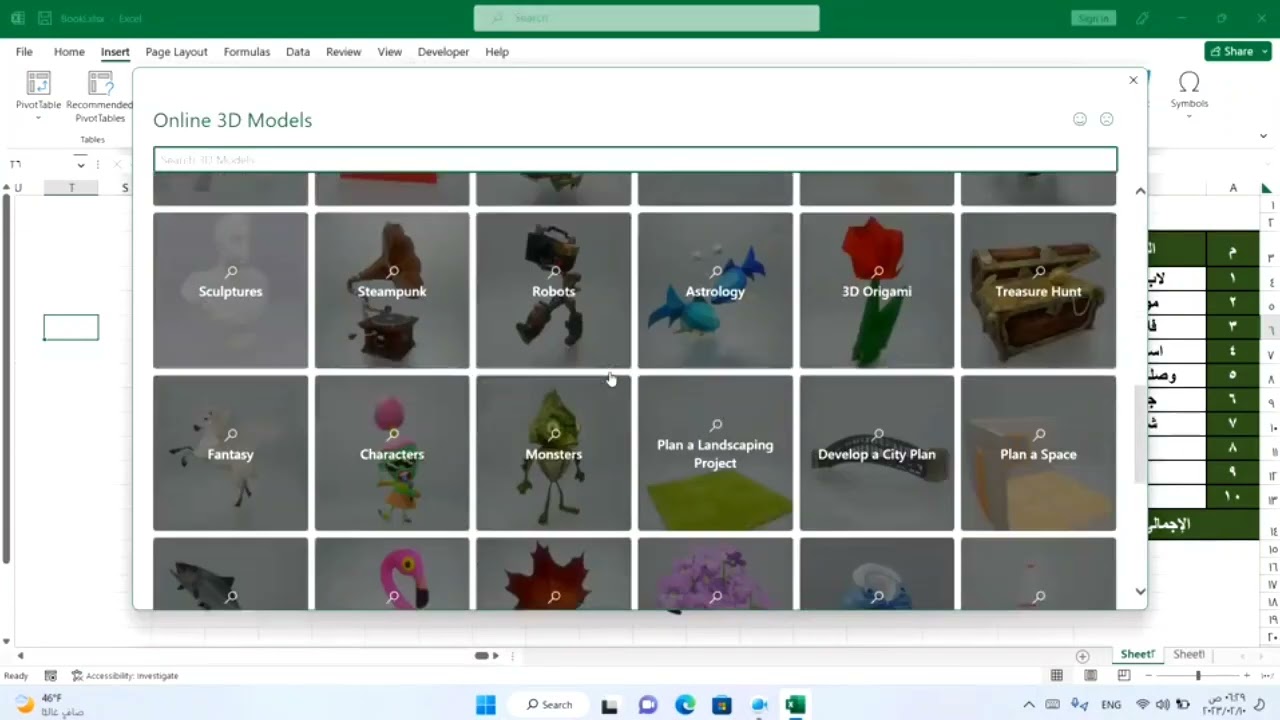Open the 3D Origami category
Viewport: 1280px width, 720px height.
(877, 290)
